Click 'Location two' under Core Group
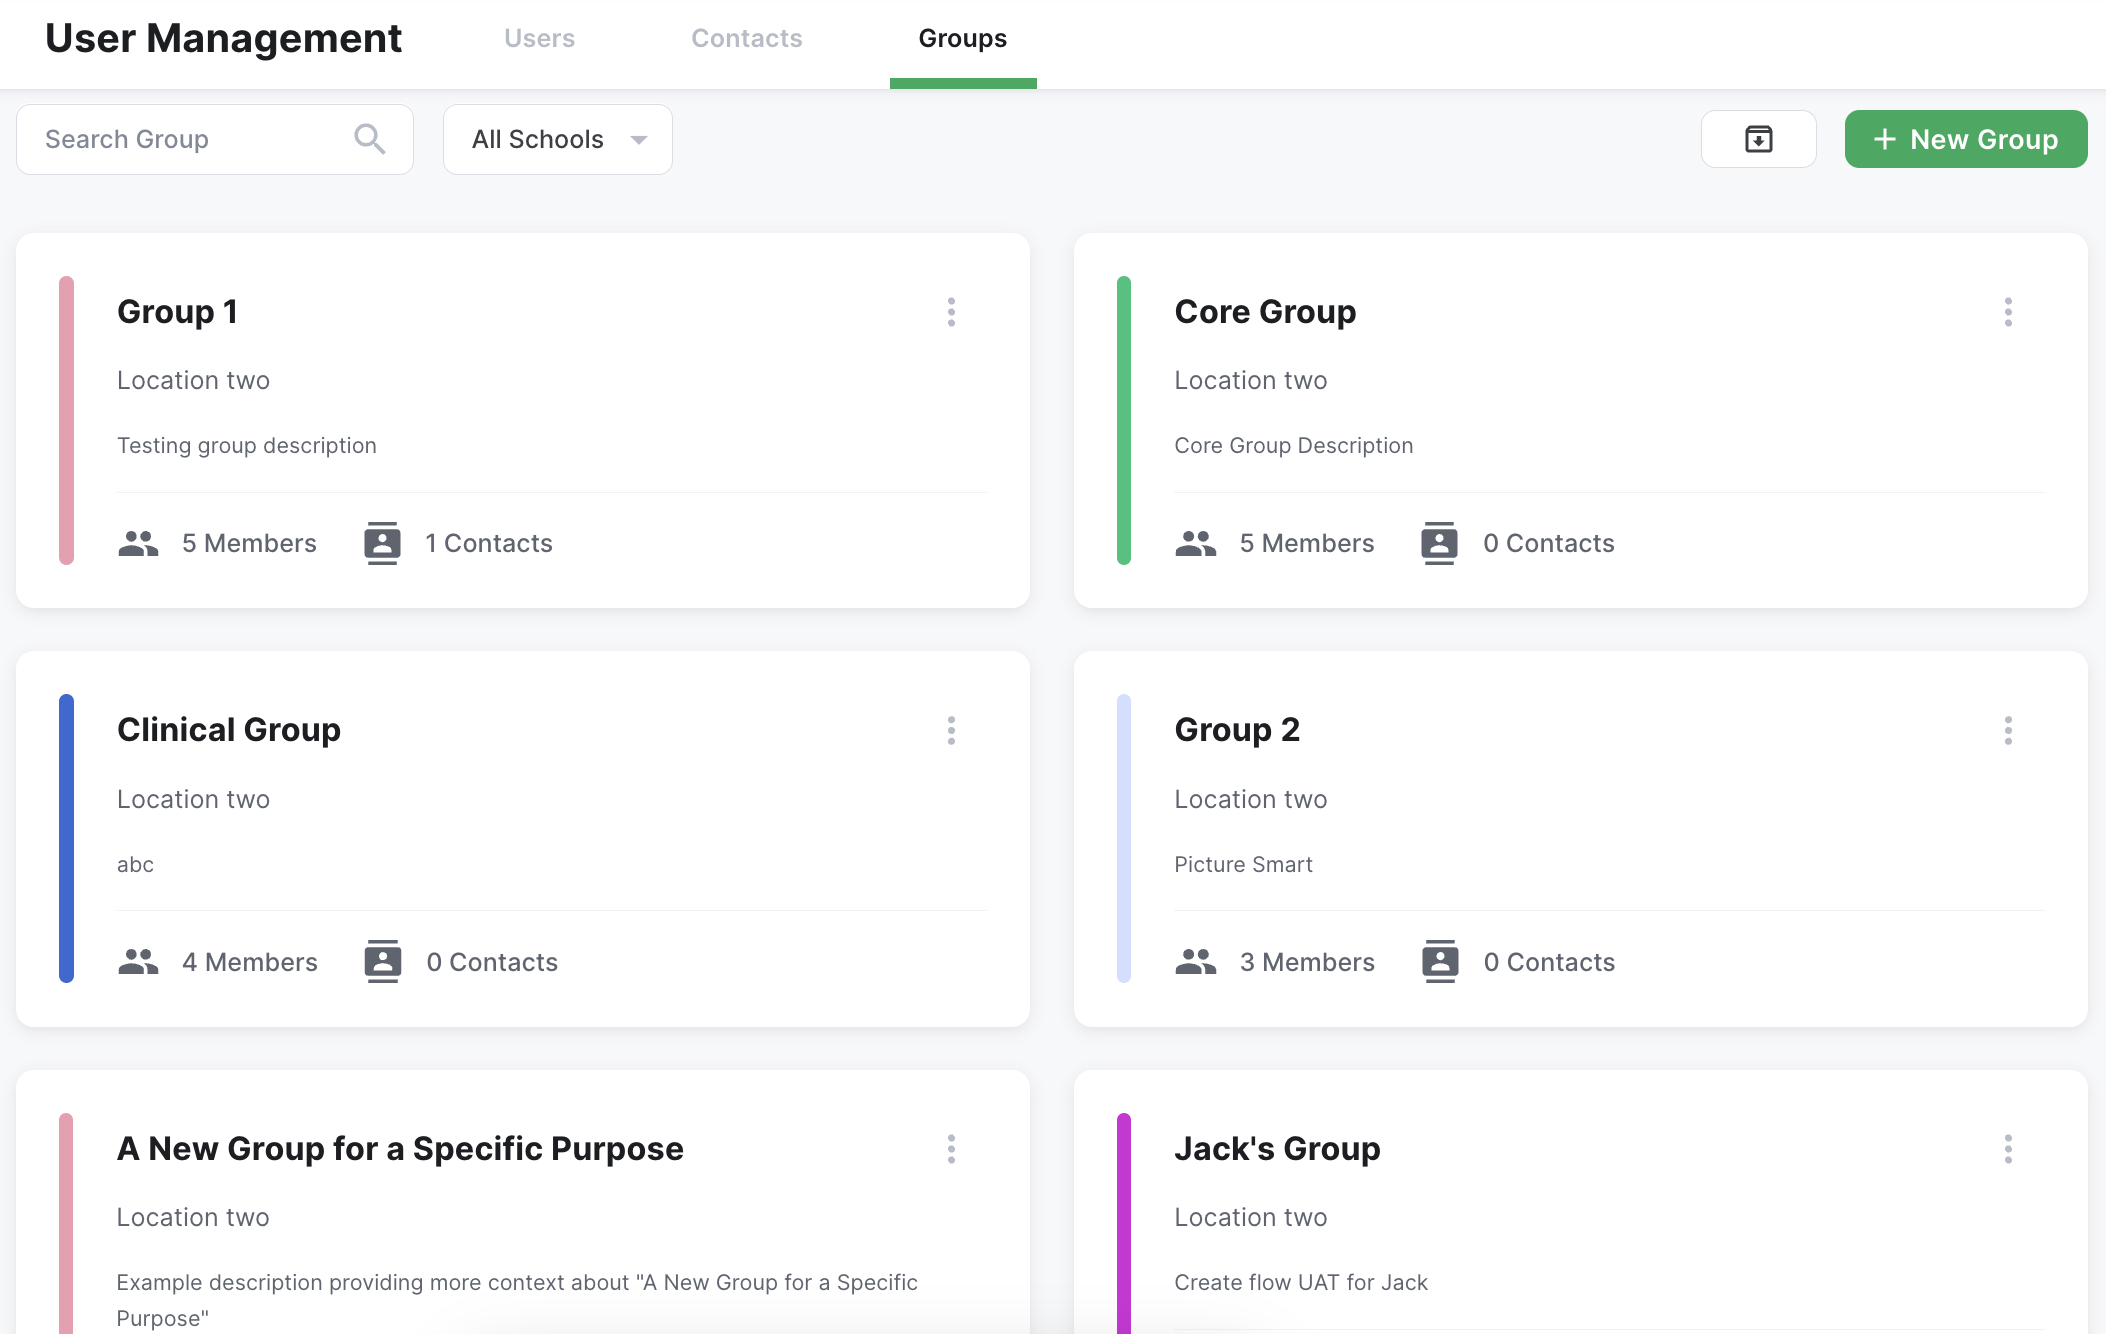The image size is (2106, 1334). (1251, 381)
